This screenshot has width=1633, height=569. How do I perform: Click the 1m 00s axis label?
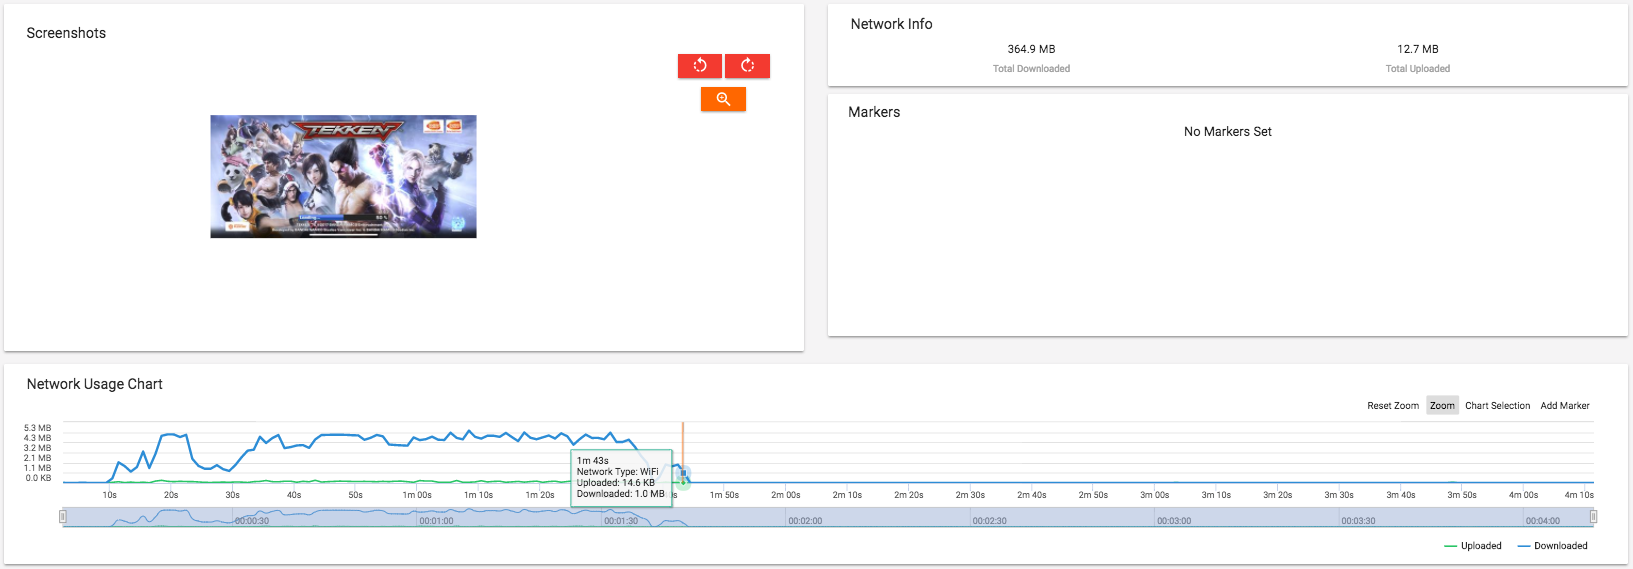point(417,495)
